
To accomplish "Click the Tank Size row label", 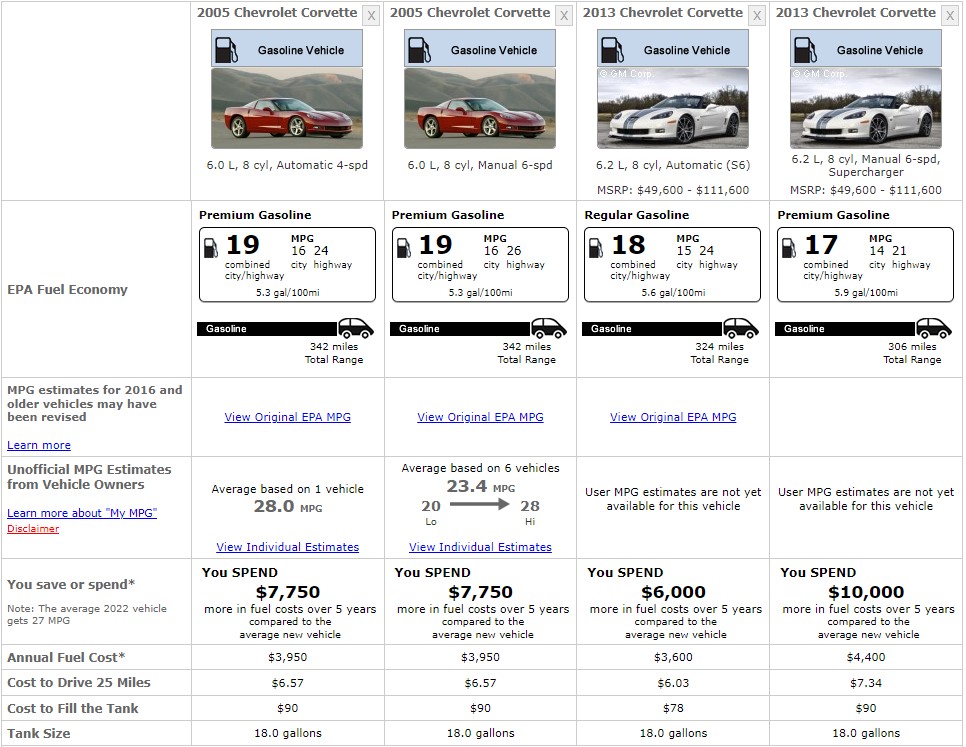I will click(39, 733).
